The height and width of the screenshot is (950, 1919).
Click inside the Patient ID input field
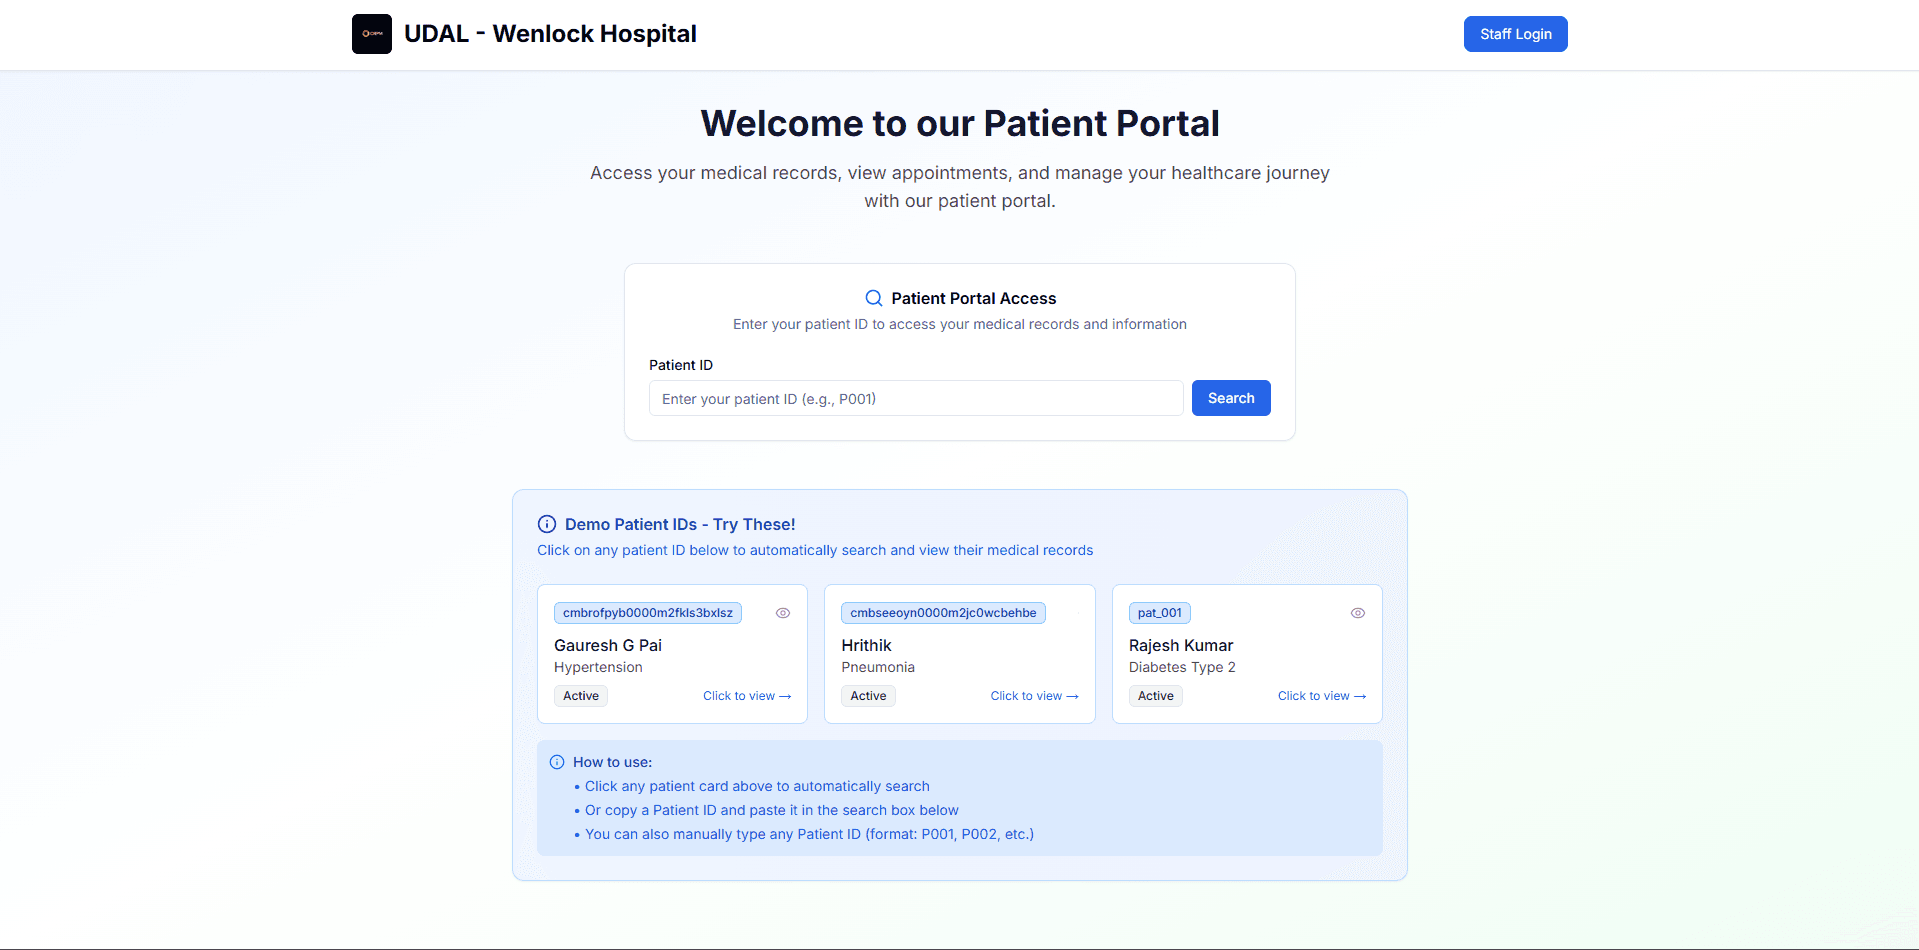pyautogui.click(x=916, y=398)
